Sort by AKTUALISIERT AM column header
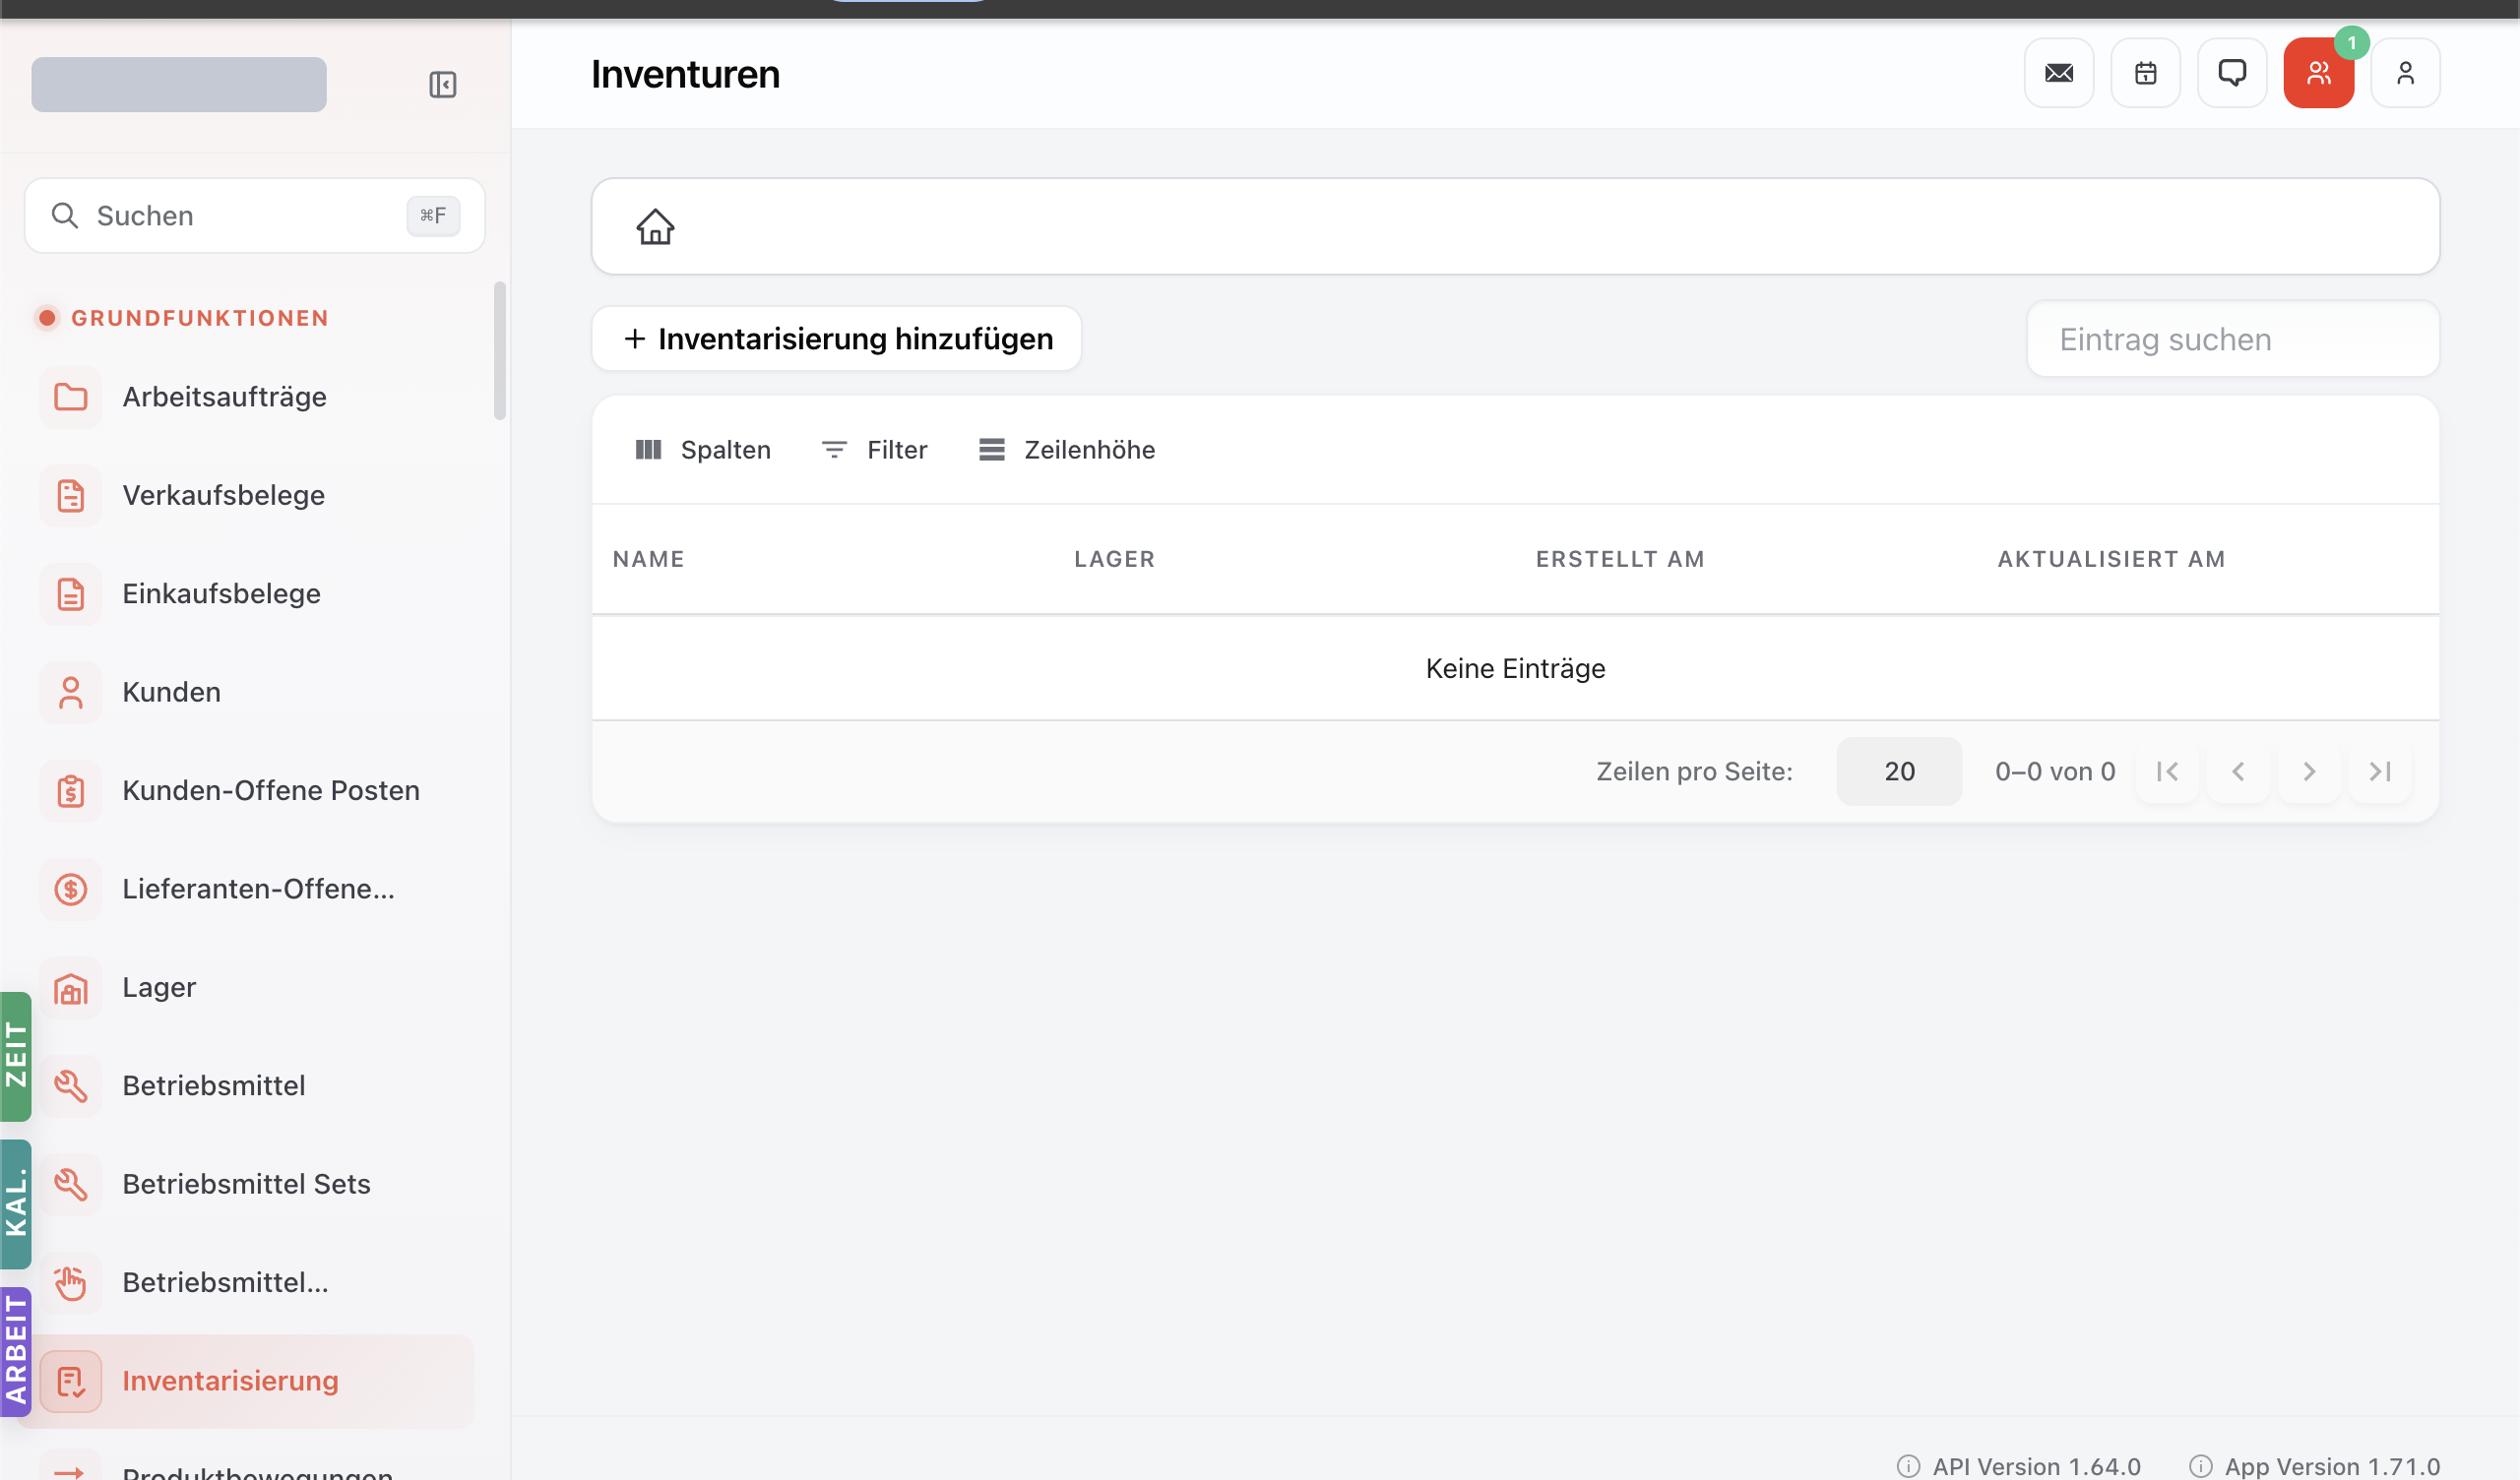This screenshot has height=1480, width=2520. click(x=2111, y=559)
